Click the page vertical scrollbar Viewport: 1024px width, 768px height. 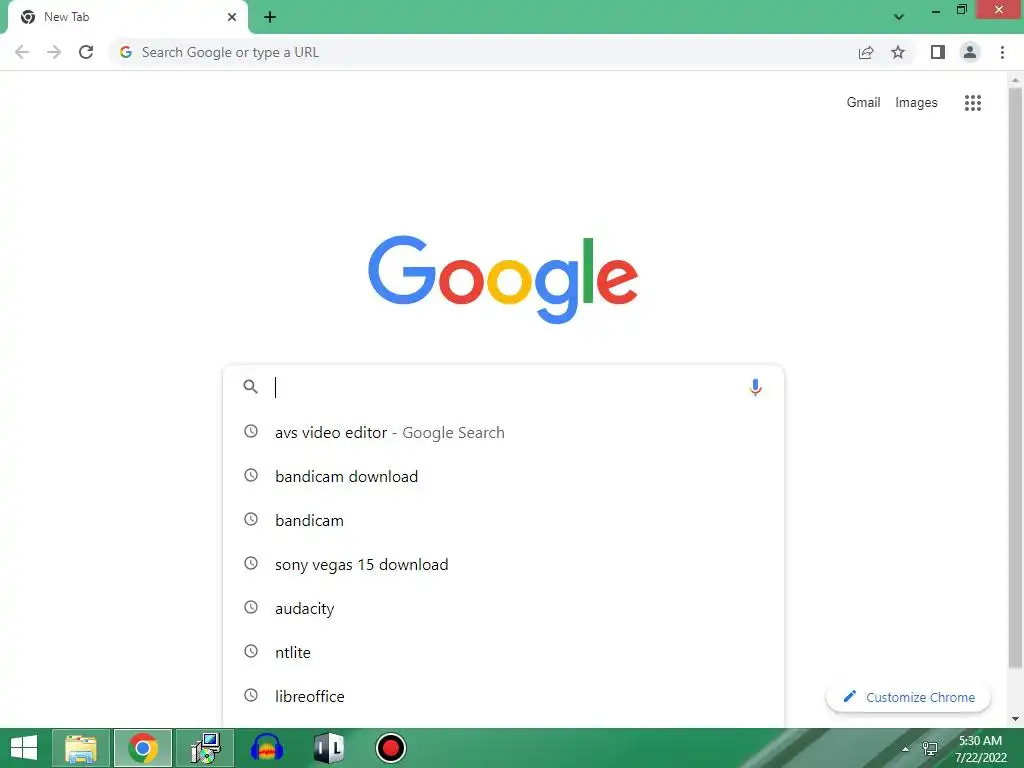1015,377
